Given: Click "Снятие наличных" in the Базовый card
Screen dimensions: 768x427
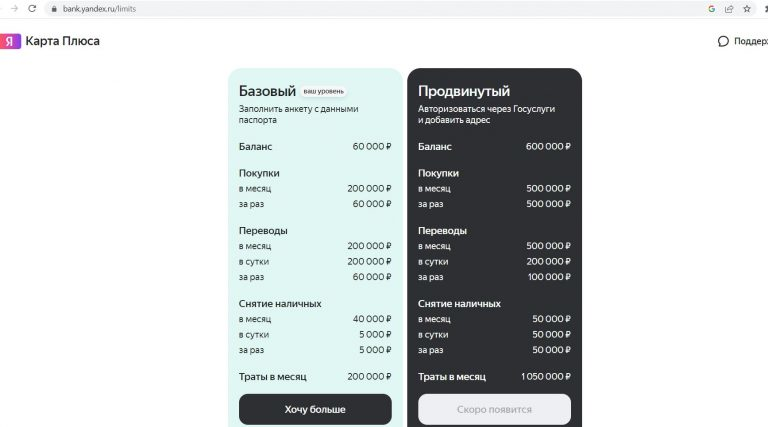Looking at the screenshot, I should [x=279, y=303].
